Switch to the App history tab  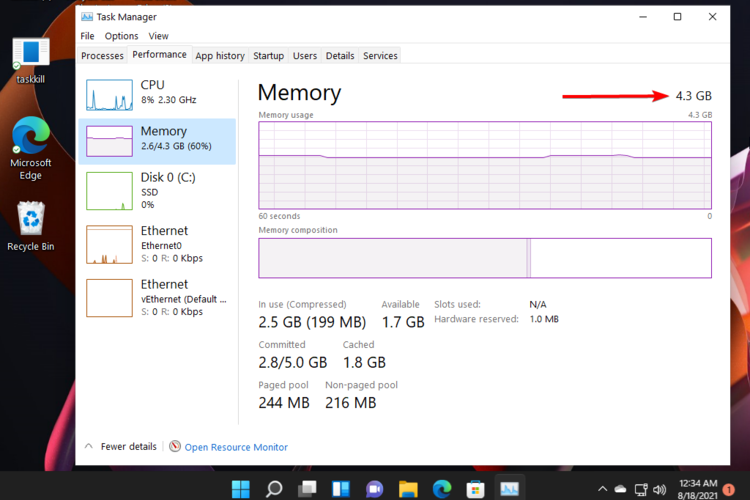(220, 56)
